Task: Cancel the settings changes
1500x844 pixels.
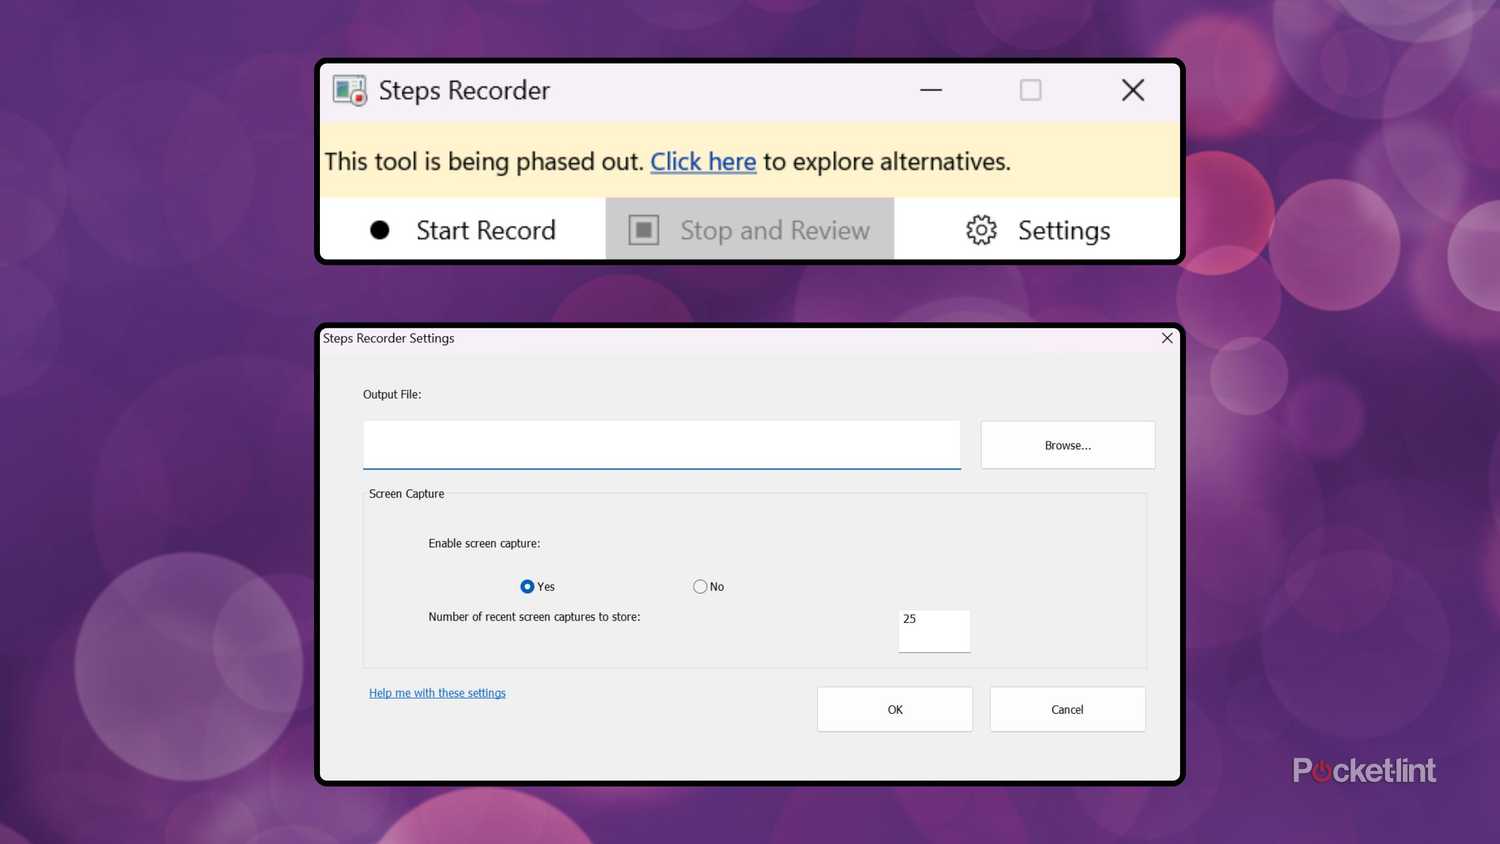Action: pos(1067,709)
